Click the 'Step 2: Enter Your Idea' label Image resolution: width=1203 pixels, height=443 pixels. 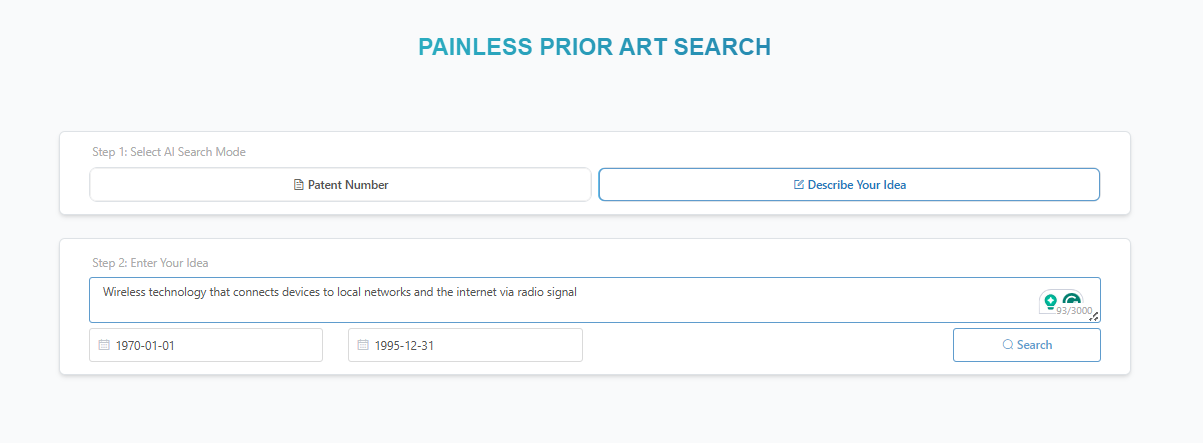pyautogui.click(x=150, y=263)
